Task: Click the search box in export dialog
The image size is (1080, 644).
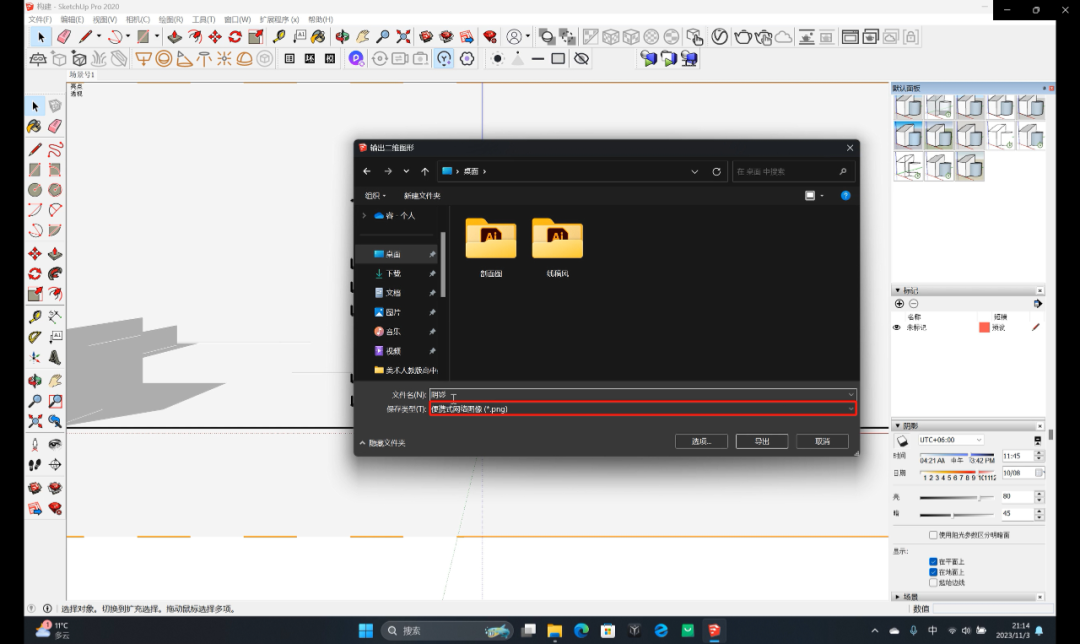Action: point(792,172)
